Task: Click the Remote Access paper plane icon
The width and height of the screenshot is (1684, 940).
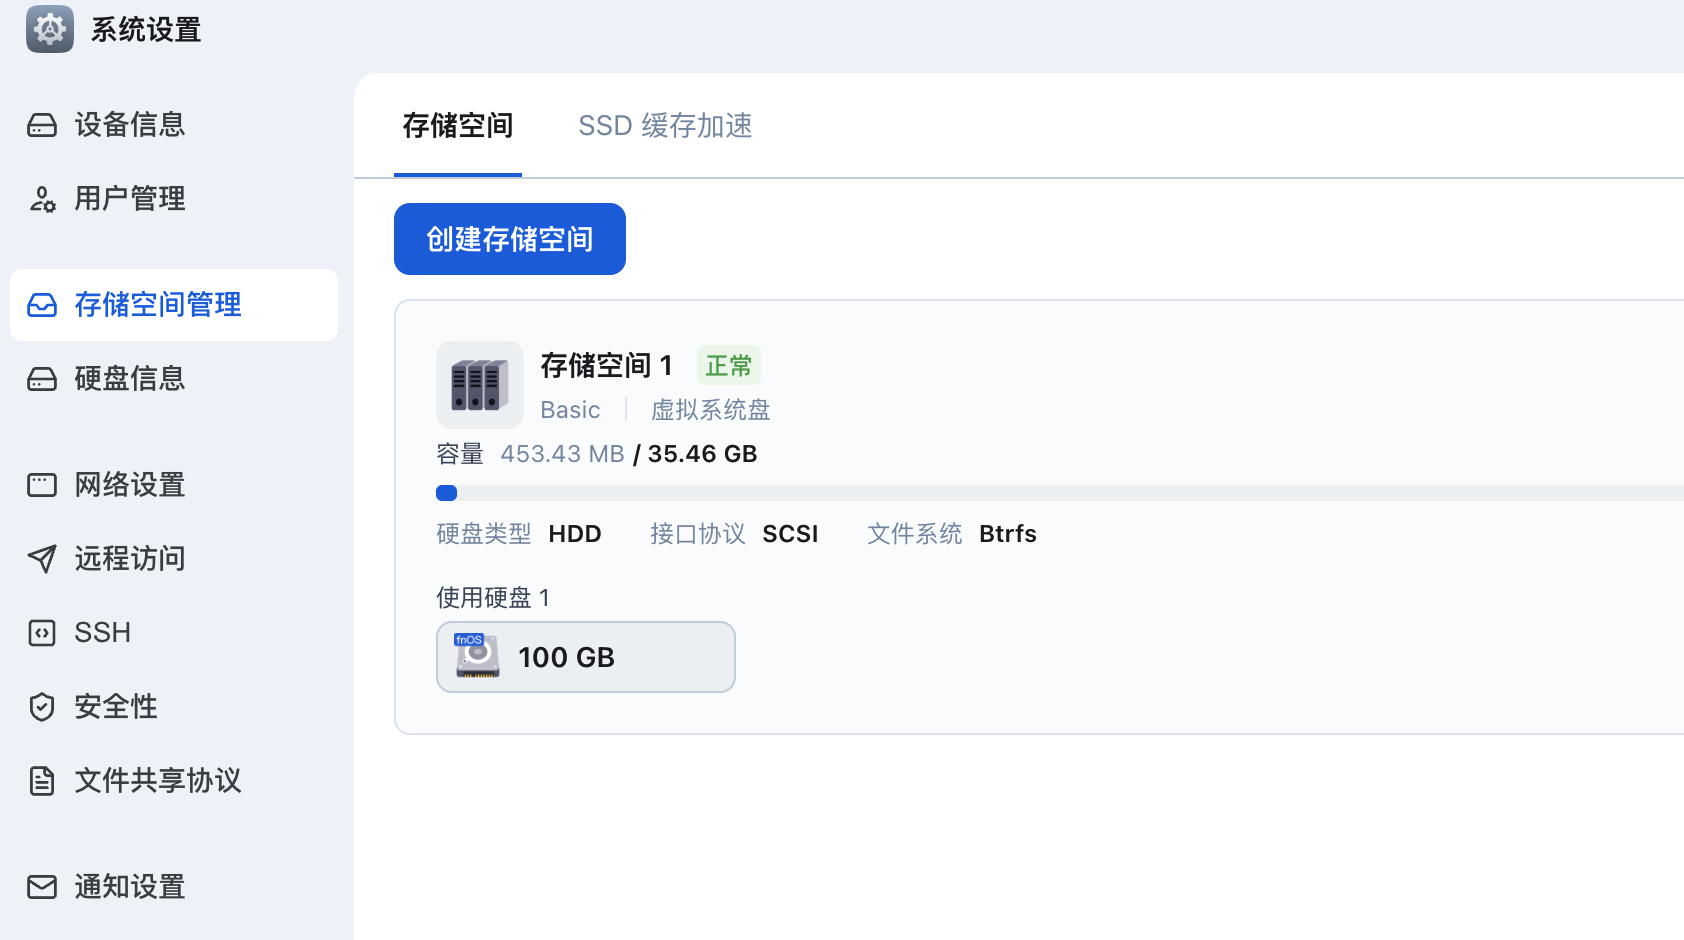Action: pos(42,559)
